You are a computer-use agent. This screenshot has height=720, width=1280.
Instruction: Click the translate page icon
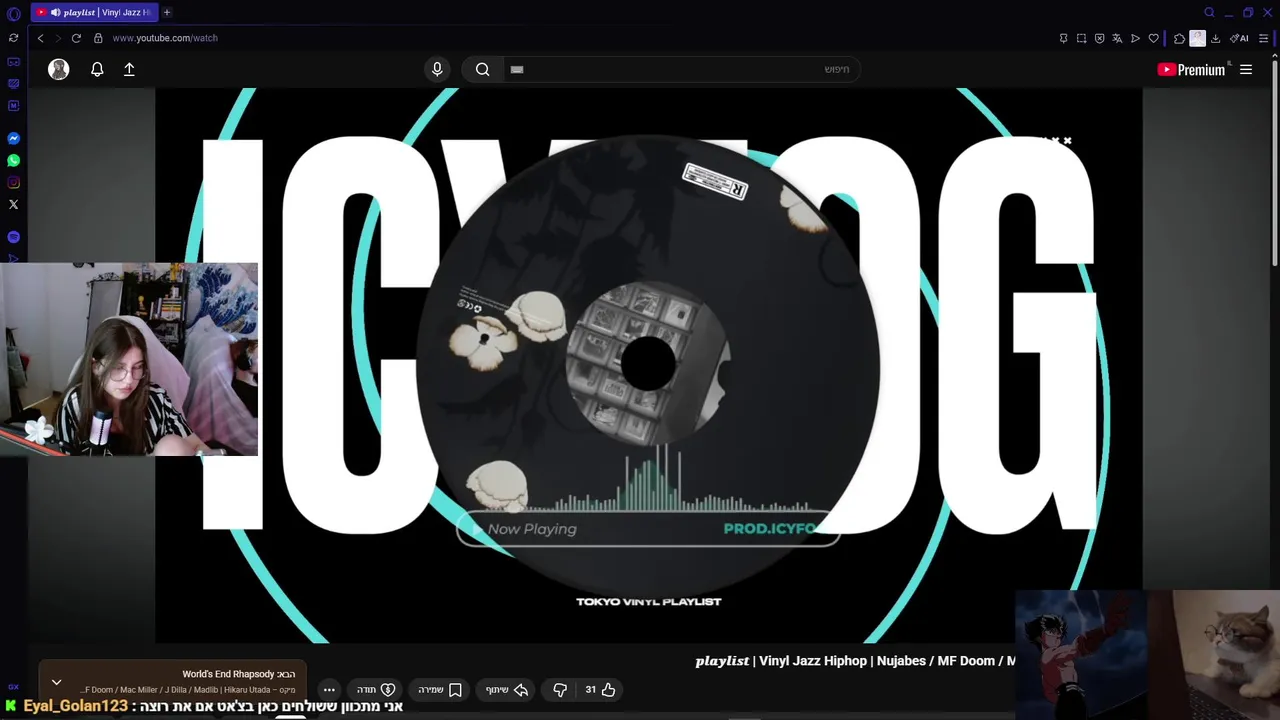[x=1117, y=38]
